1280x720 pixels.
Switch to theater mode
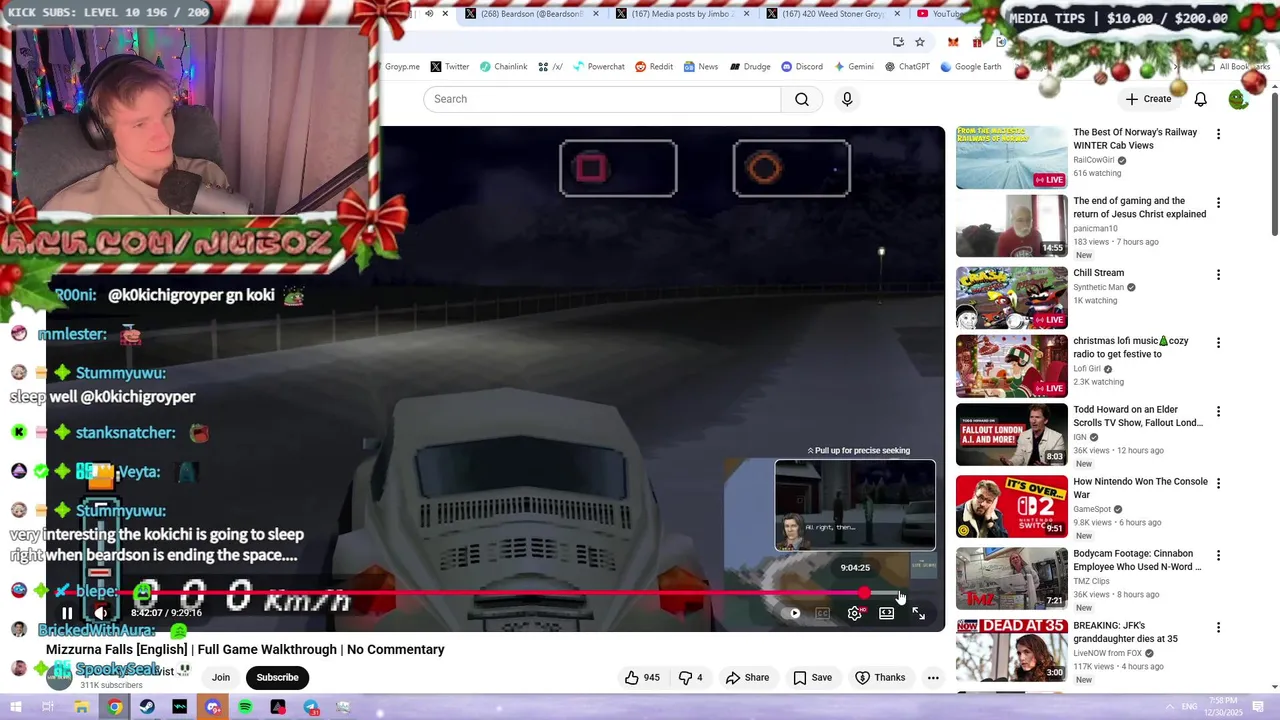(x=886, y=613)
